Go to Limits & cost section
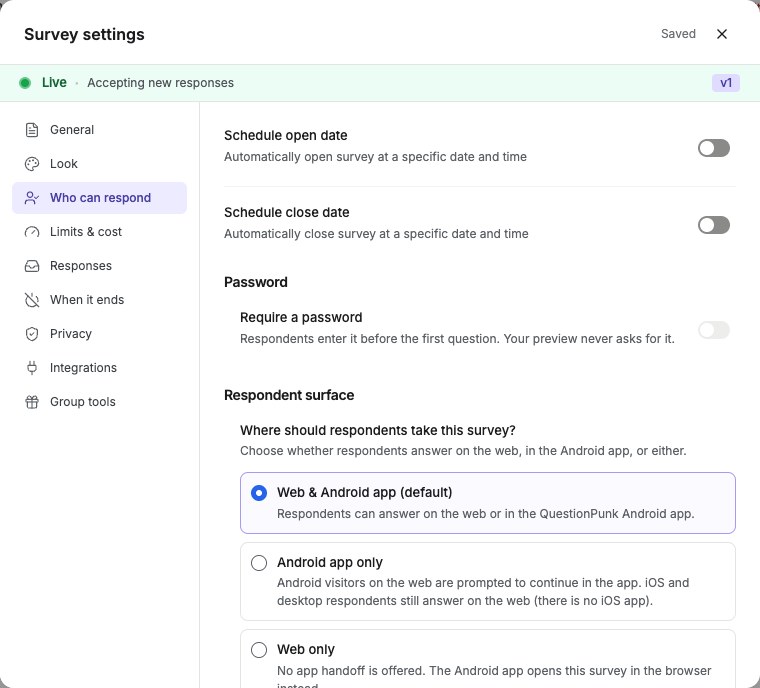The image size is (760, 688). [x=99, y=232]
